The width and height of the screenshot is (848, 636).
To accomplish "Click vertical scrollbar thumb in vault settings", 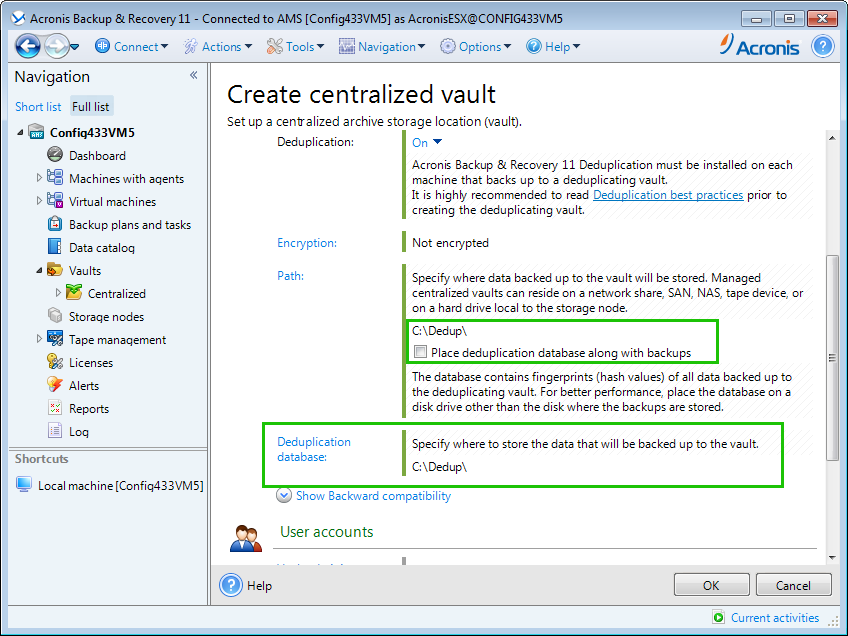I will coord(832,357).
